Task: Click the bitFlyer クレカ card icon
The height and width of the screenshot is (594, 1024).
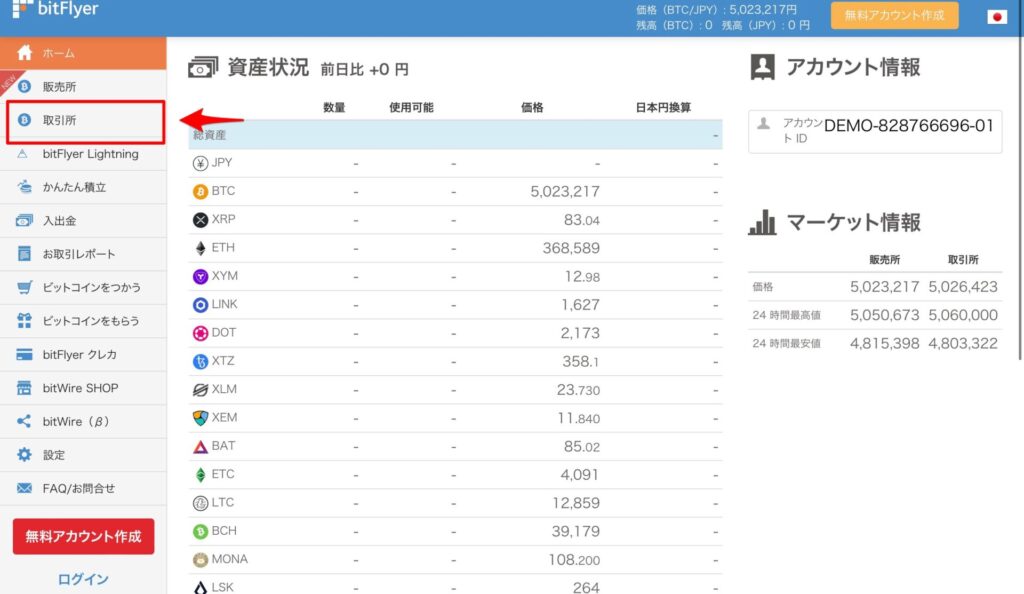Action: tap(24, 354)
